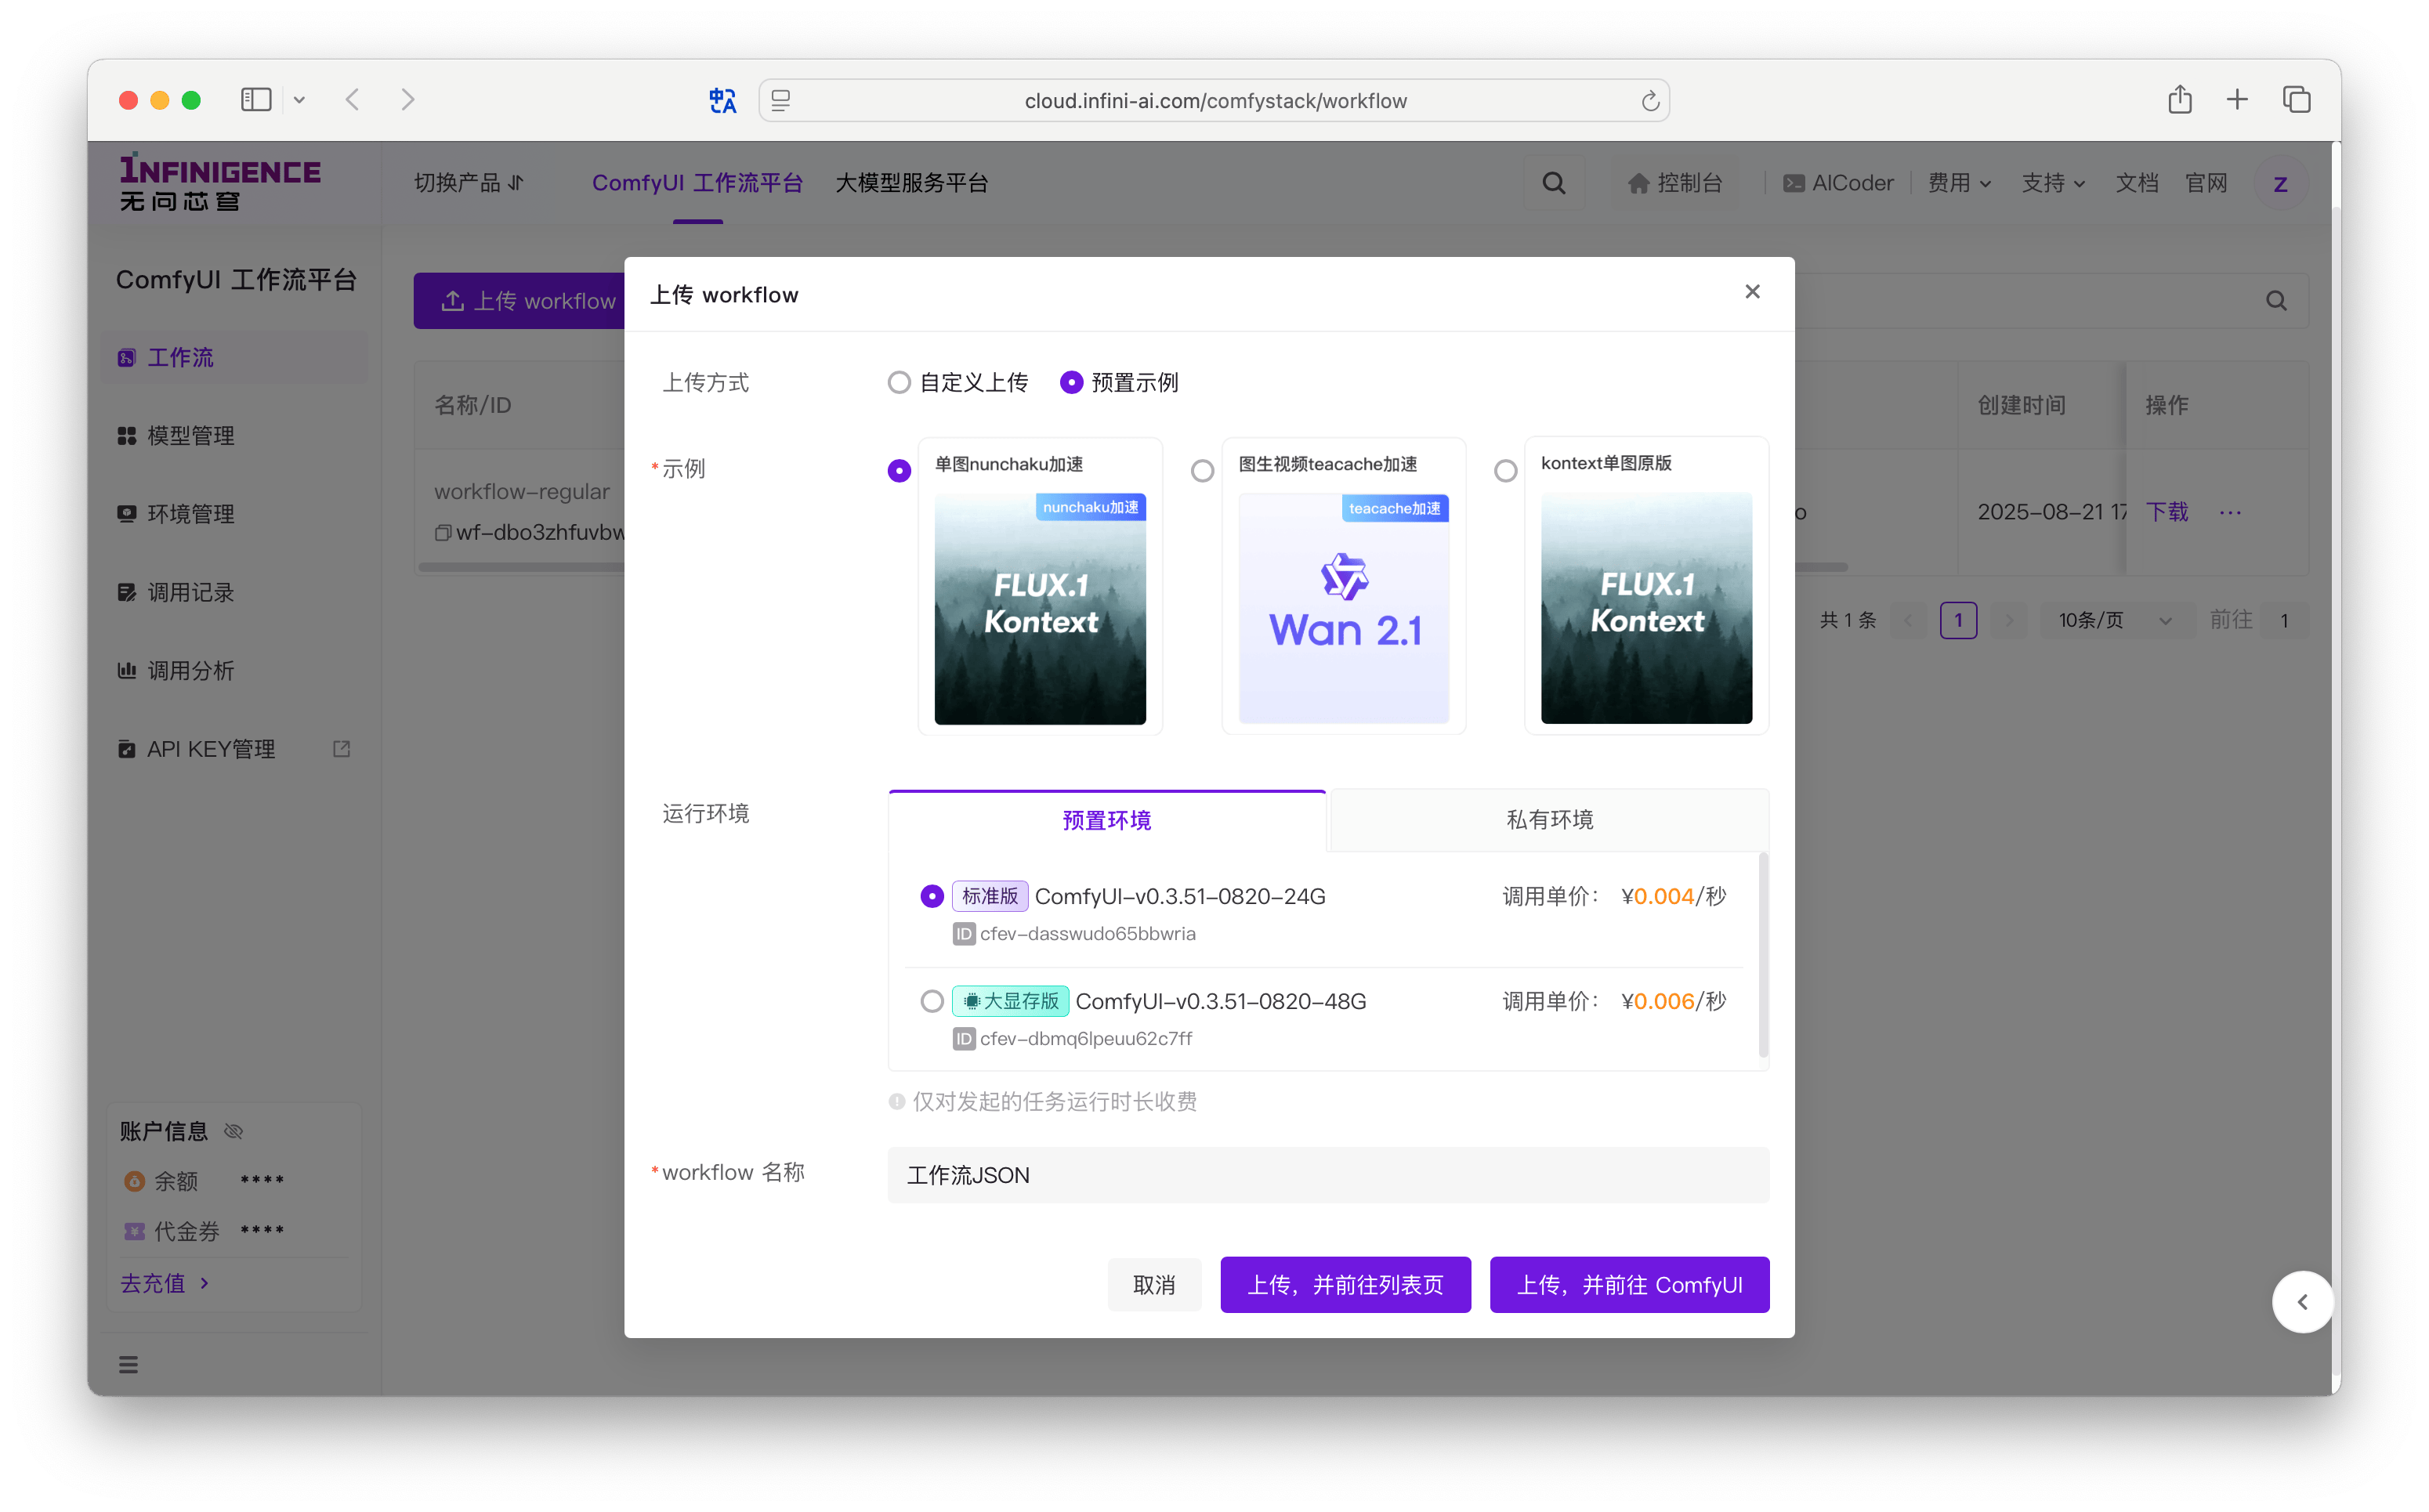Click the previous page pagination arrow

coord(1908,620)
